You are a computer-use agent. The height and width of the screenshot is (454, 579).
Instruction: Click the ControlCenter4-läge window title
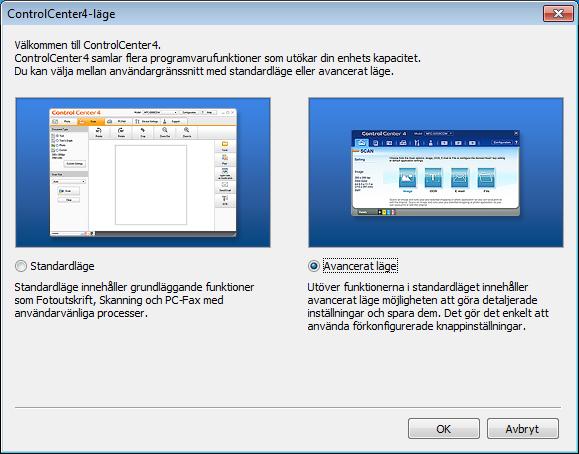click(x=61, y=14)
